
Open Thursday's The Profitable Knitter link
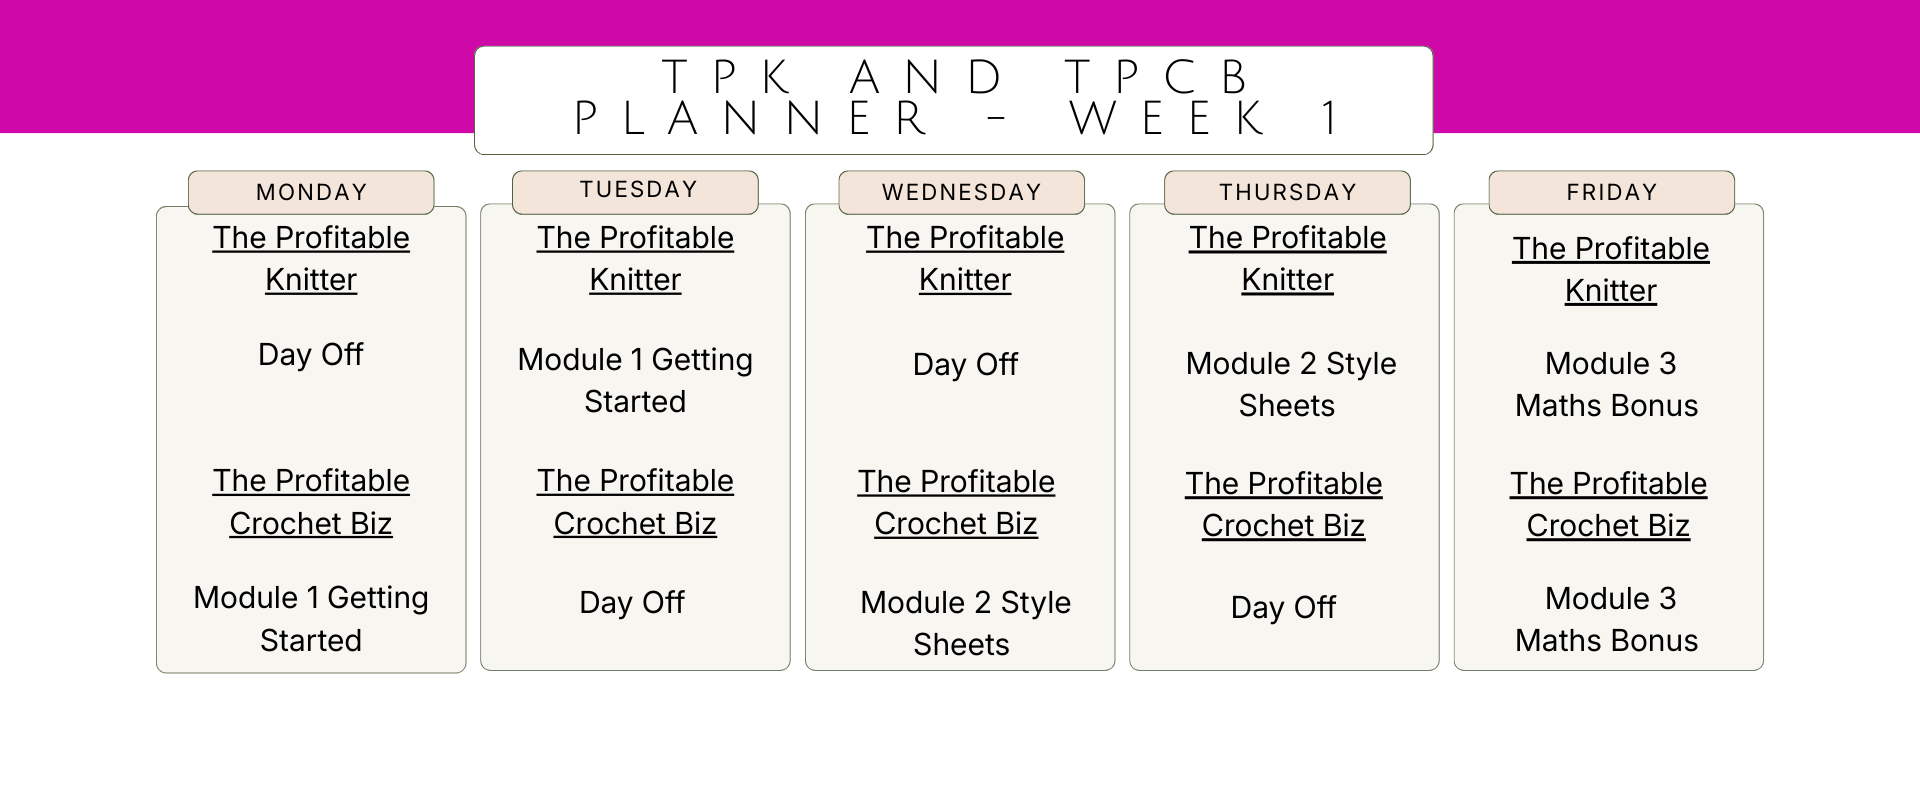click(1288, 259)
